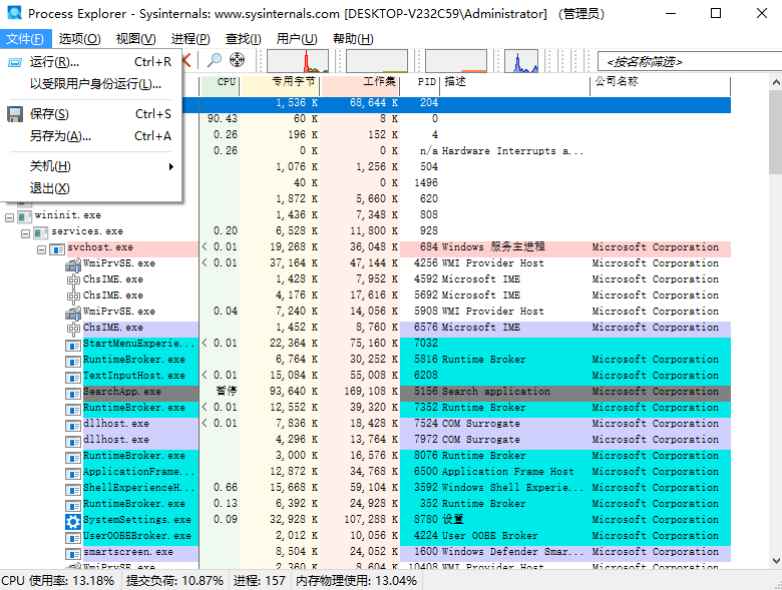Click the UserOOBEBroker.exe process icon
Image resolution: width=782 pixels, height=590 pixels.
click(x=73, y=538)
